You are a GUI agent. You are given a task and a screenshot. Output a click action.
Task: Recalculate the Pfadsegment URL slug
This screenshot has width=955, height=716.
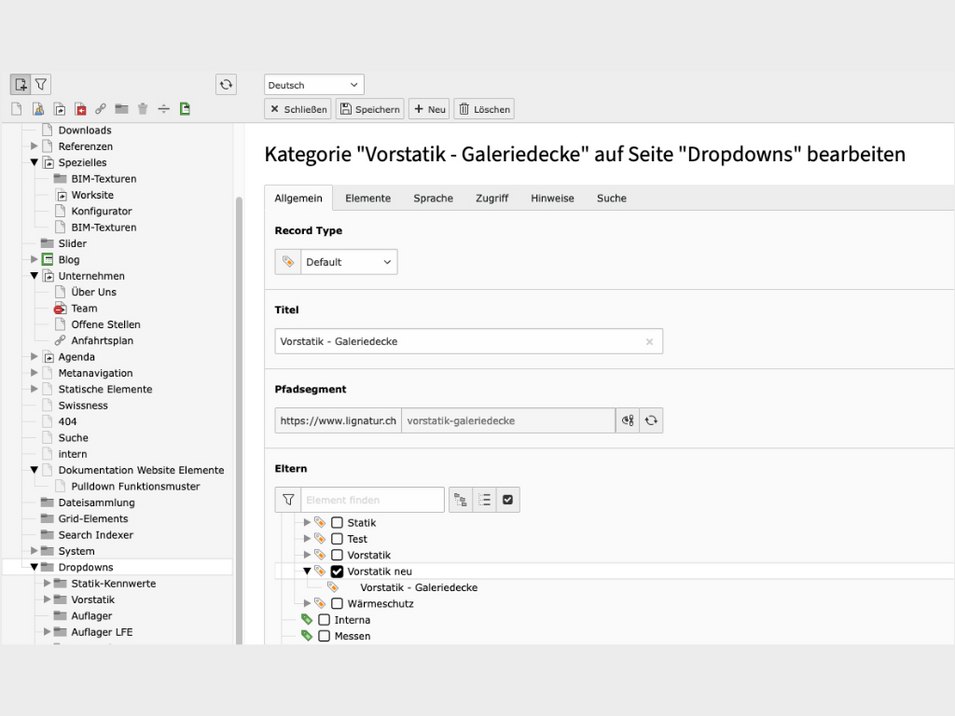coord(651,421)
